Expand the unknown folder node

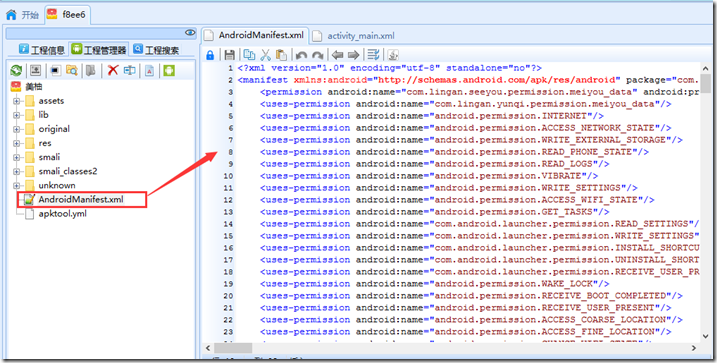17,186
